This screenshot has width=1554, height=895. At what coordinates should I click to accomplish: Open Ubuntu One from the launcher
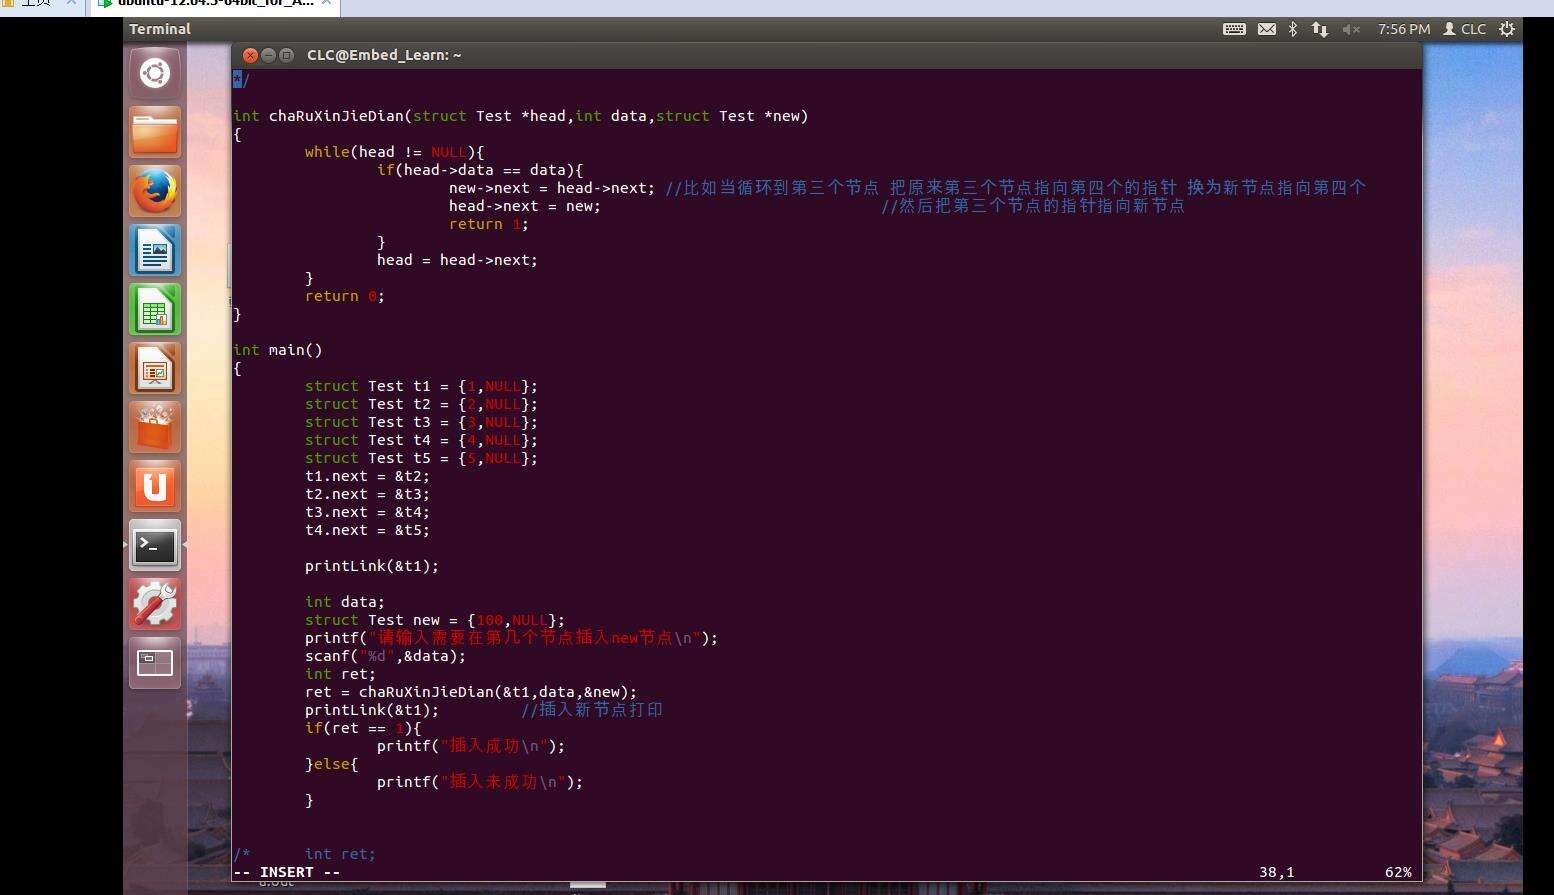155,487
